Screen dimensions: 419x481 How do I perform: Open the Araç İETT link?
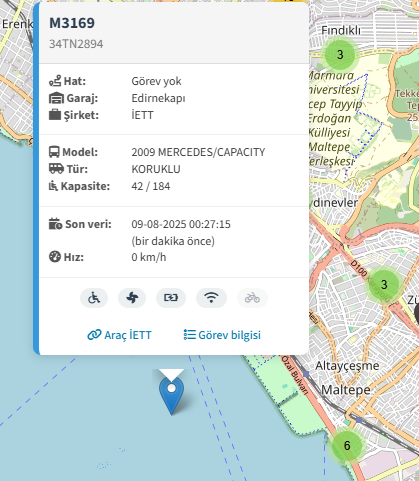point(119,335)
